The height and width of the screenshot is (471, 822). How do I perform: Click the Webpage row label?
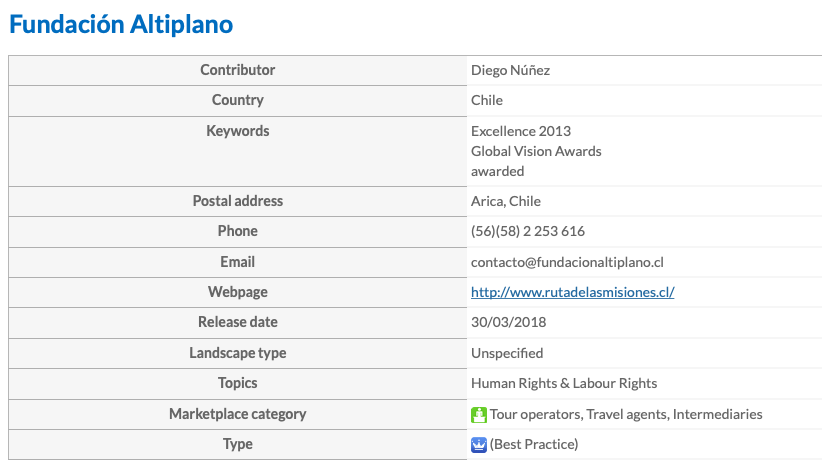(237, 292)
